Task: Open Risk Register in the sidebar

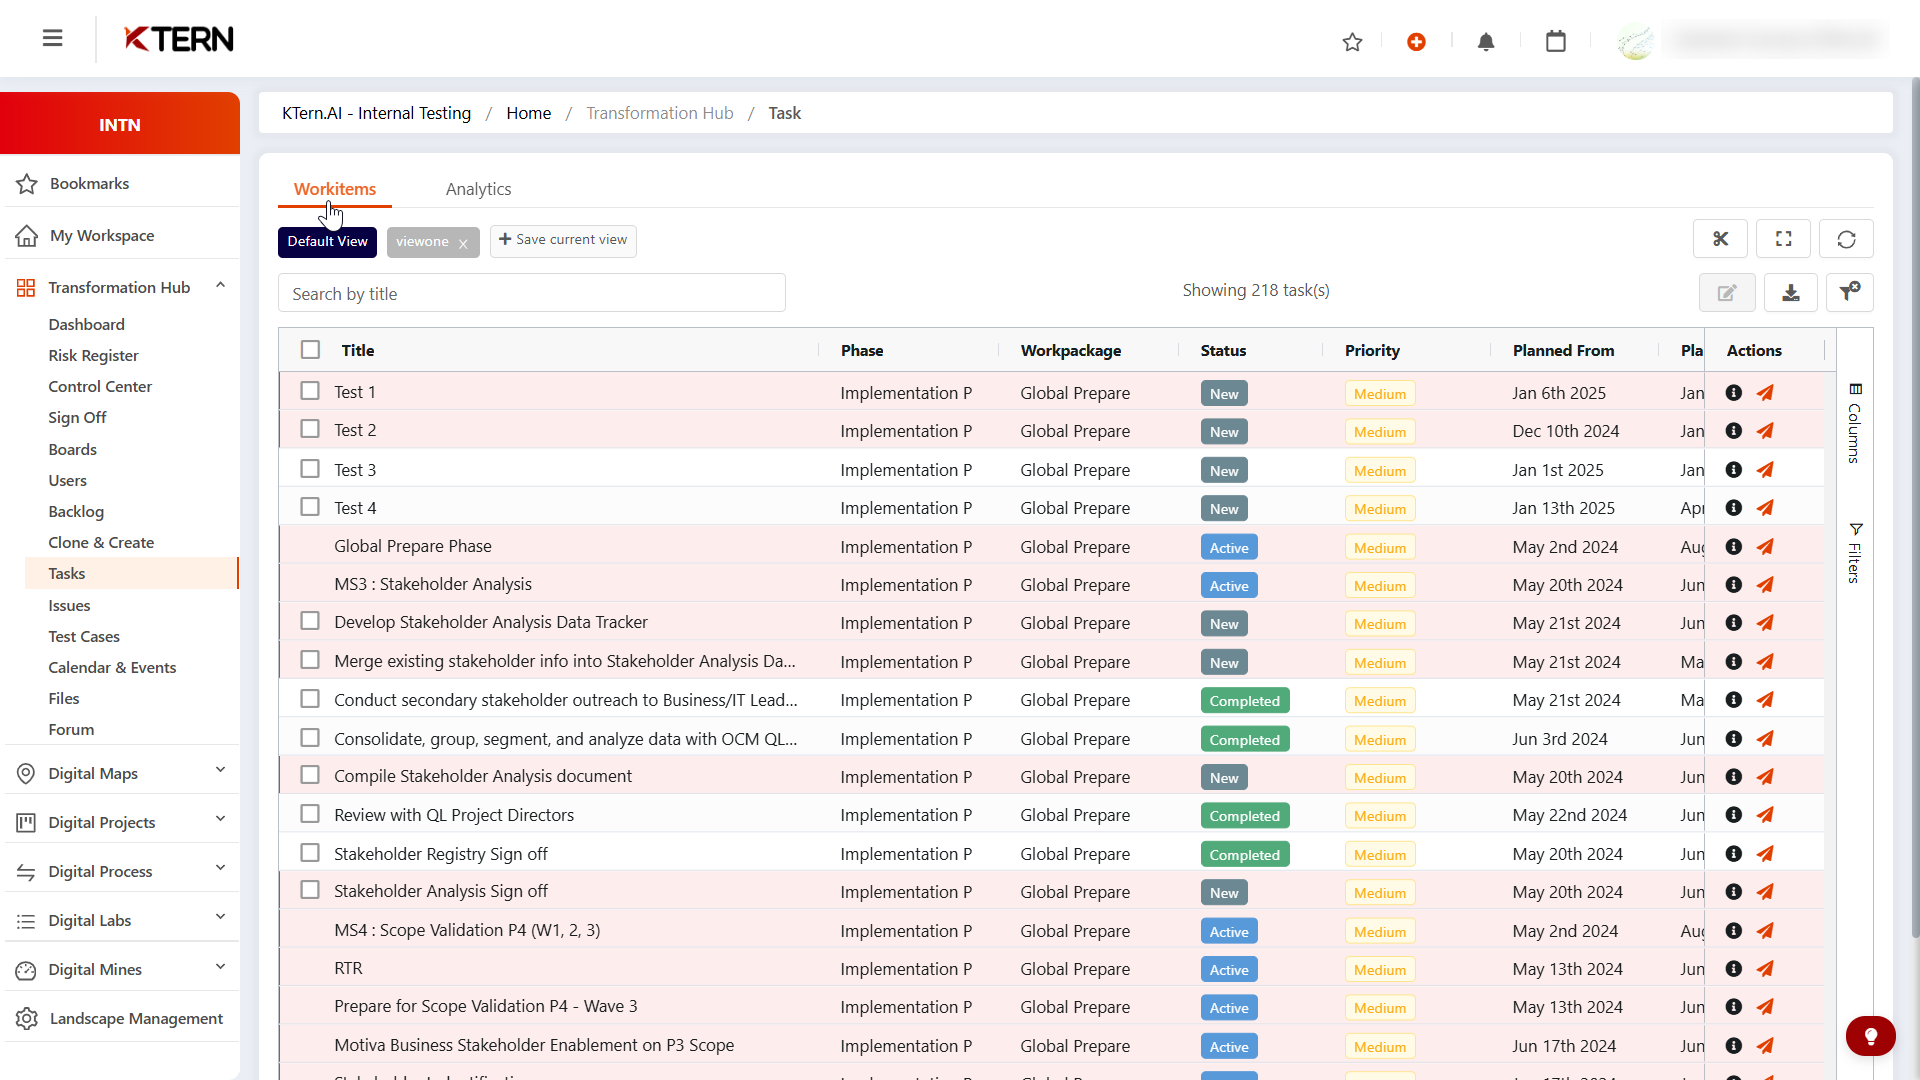Action: click(93, 355)
